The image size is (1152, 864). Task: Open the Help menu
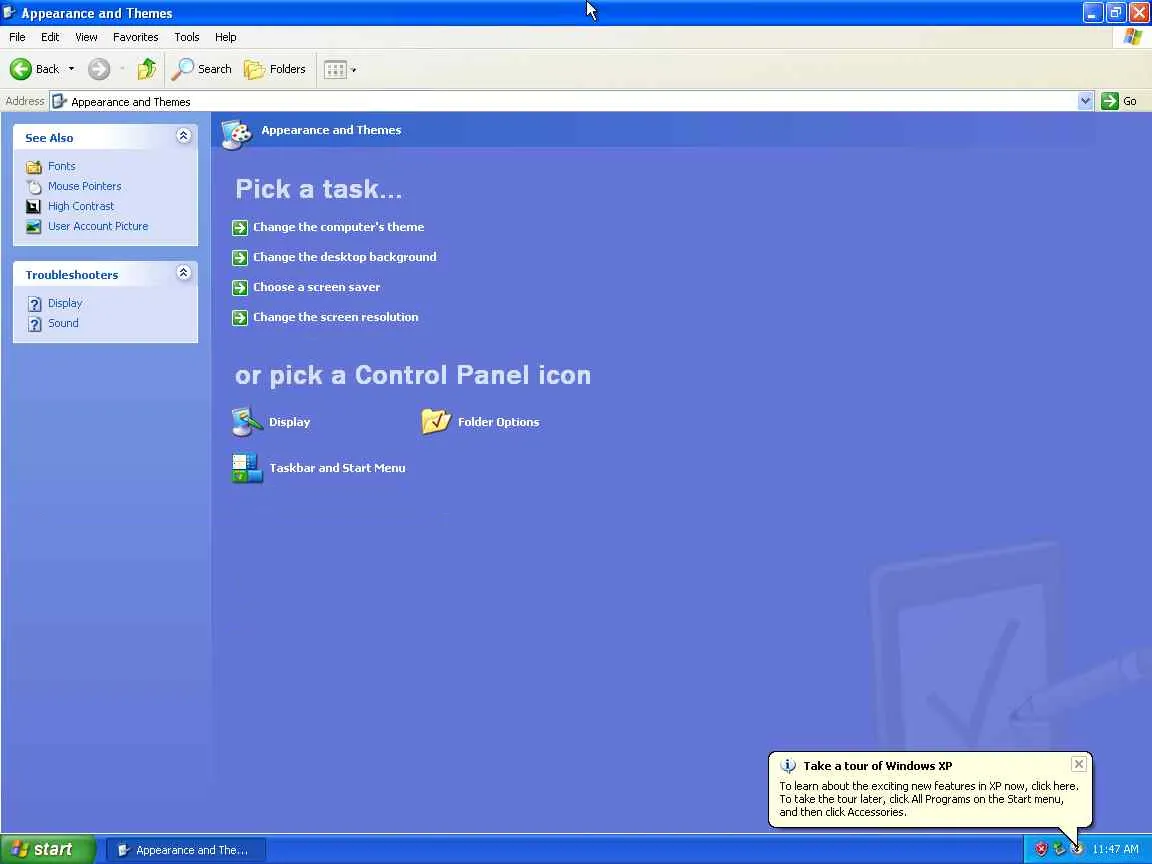(x=226, y=37)
